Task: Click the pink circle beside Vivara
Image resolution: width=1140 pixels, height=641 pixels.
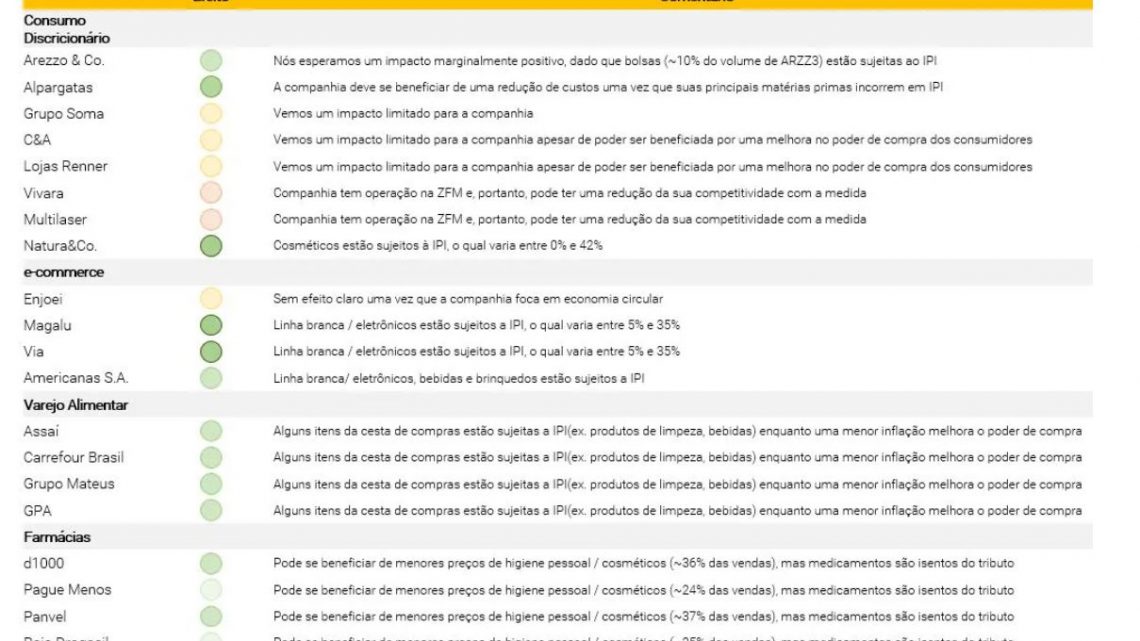Action: coord(211,193)
